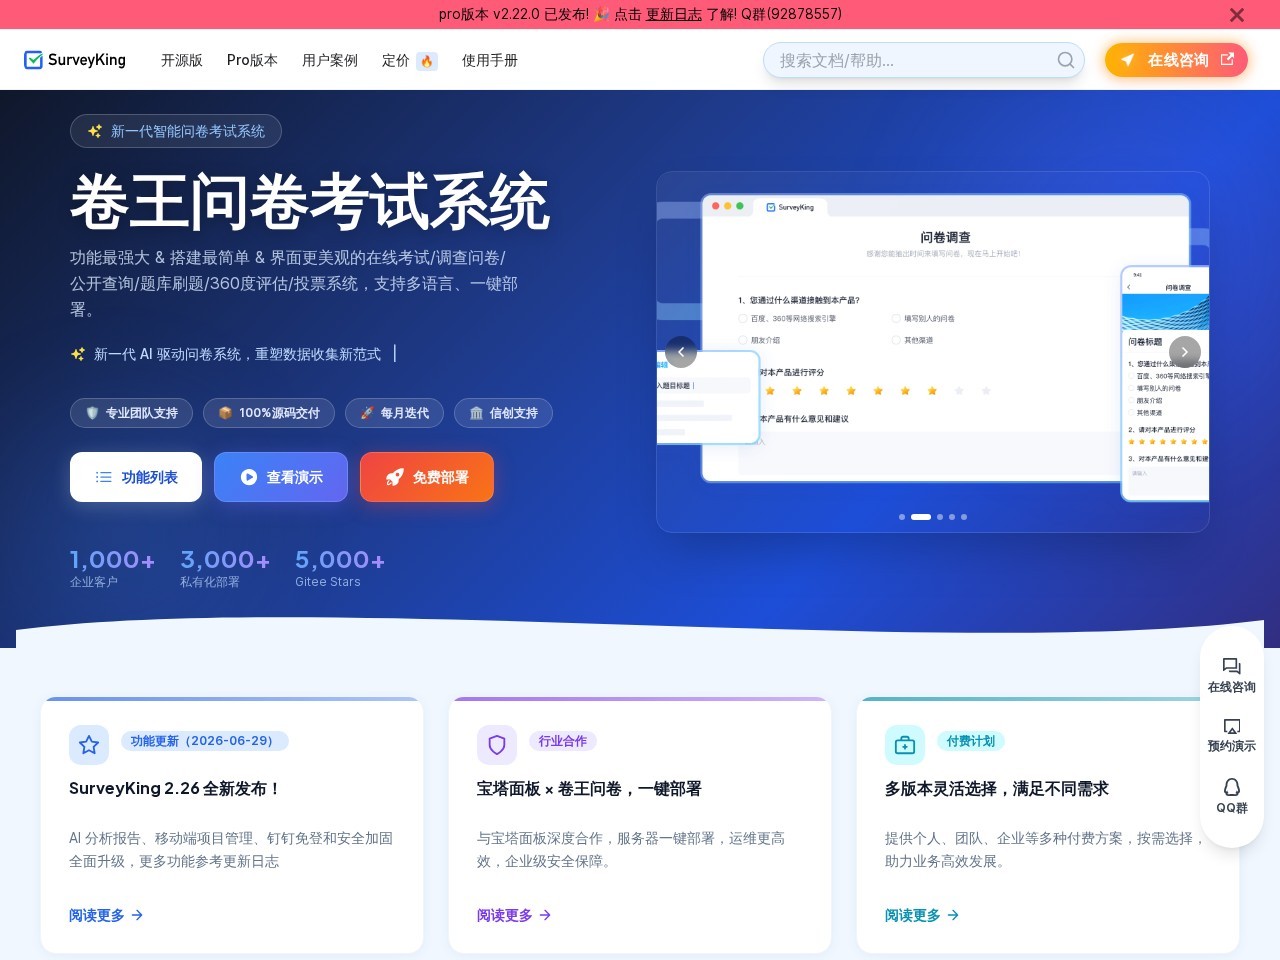Image resolution: width=1280 pixels, height=960 pixels.
Task: Click the paper plane icon in 在线咨询 button
Action: [x=1128, y=60]
